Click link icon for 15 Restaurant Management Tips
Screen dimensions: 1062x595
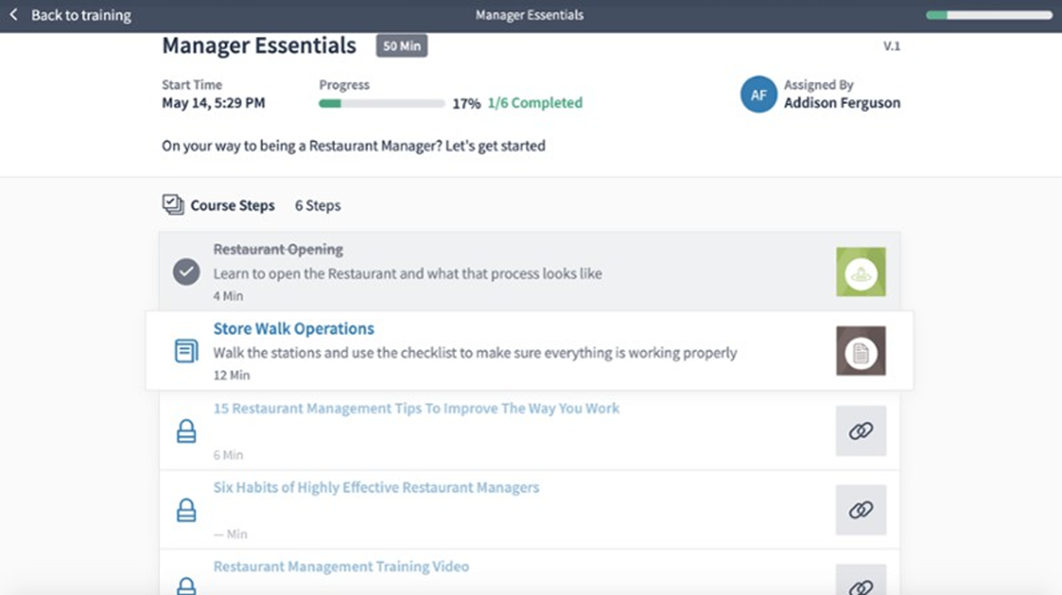tap(860, 431)
